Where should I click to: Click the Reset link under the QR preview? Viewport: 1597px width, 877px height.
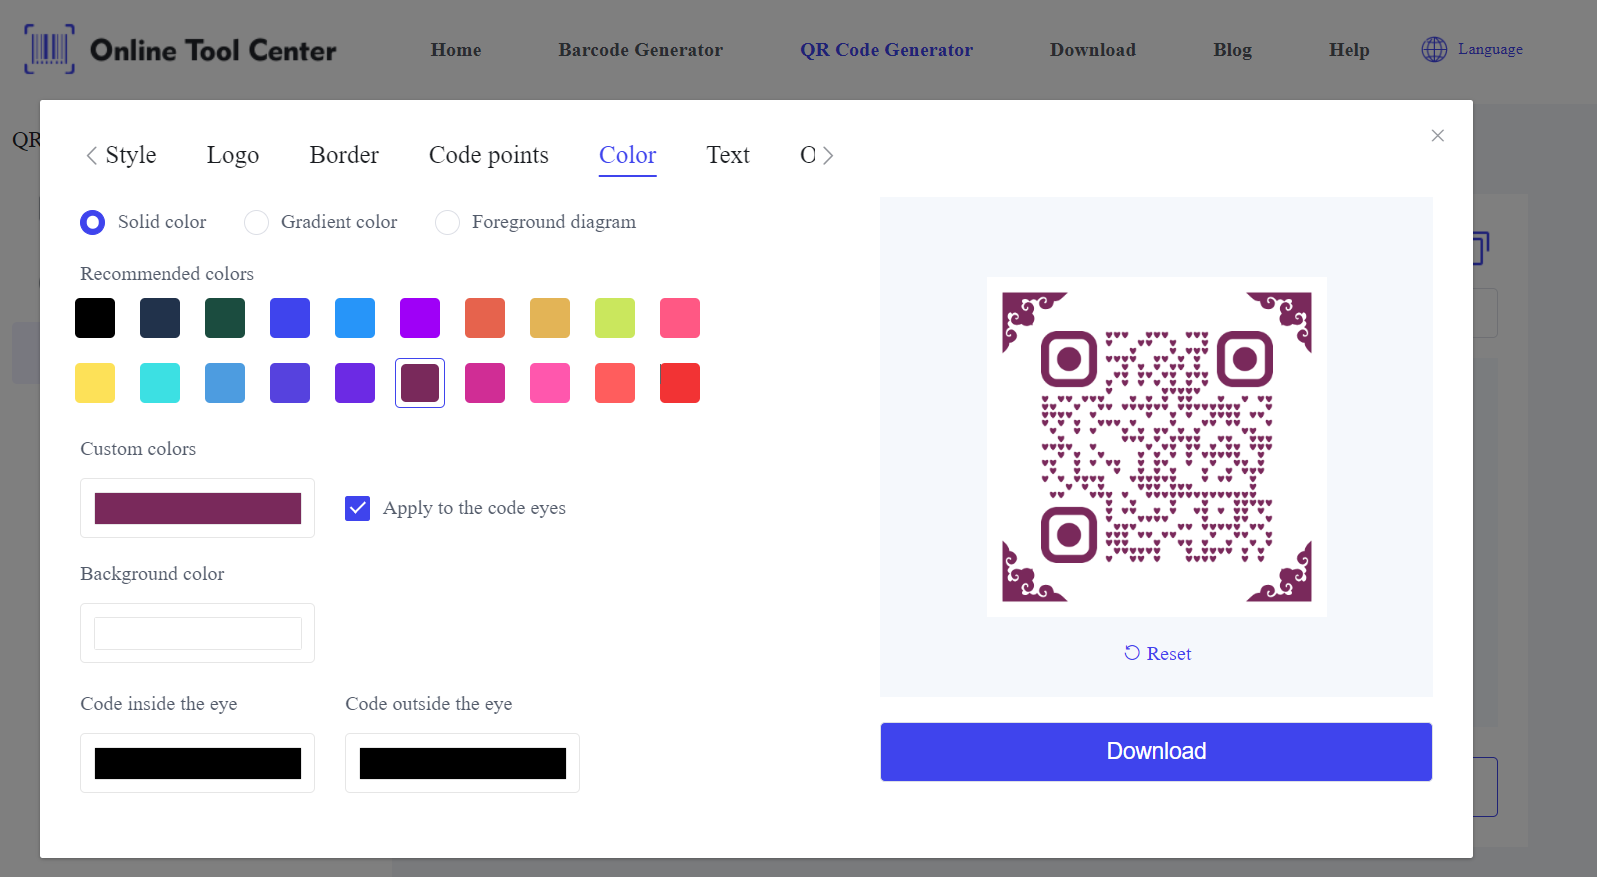1168,653
